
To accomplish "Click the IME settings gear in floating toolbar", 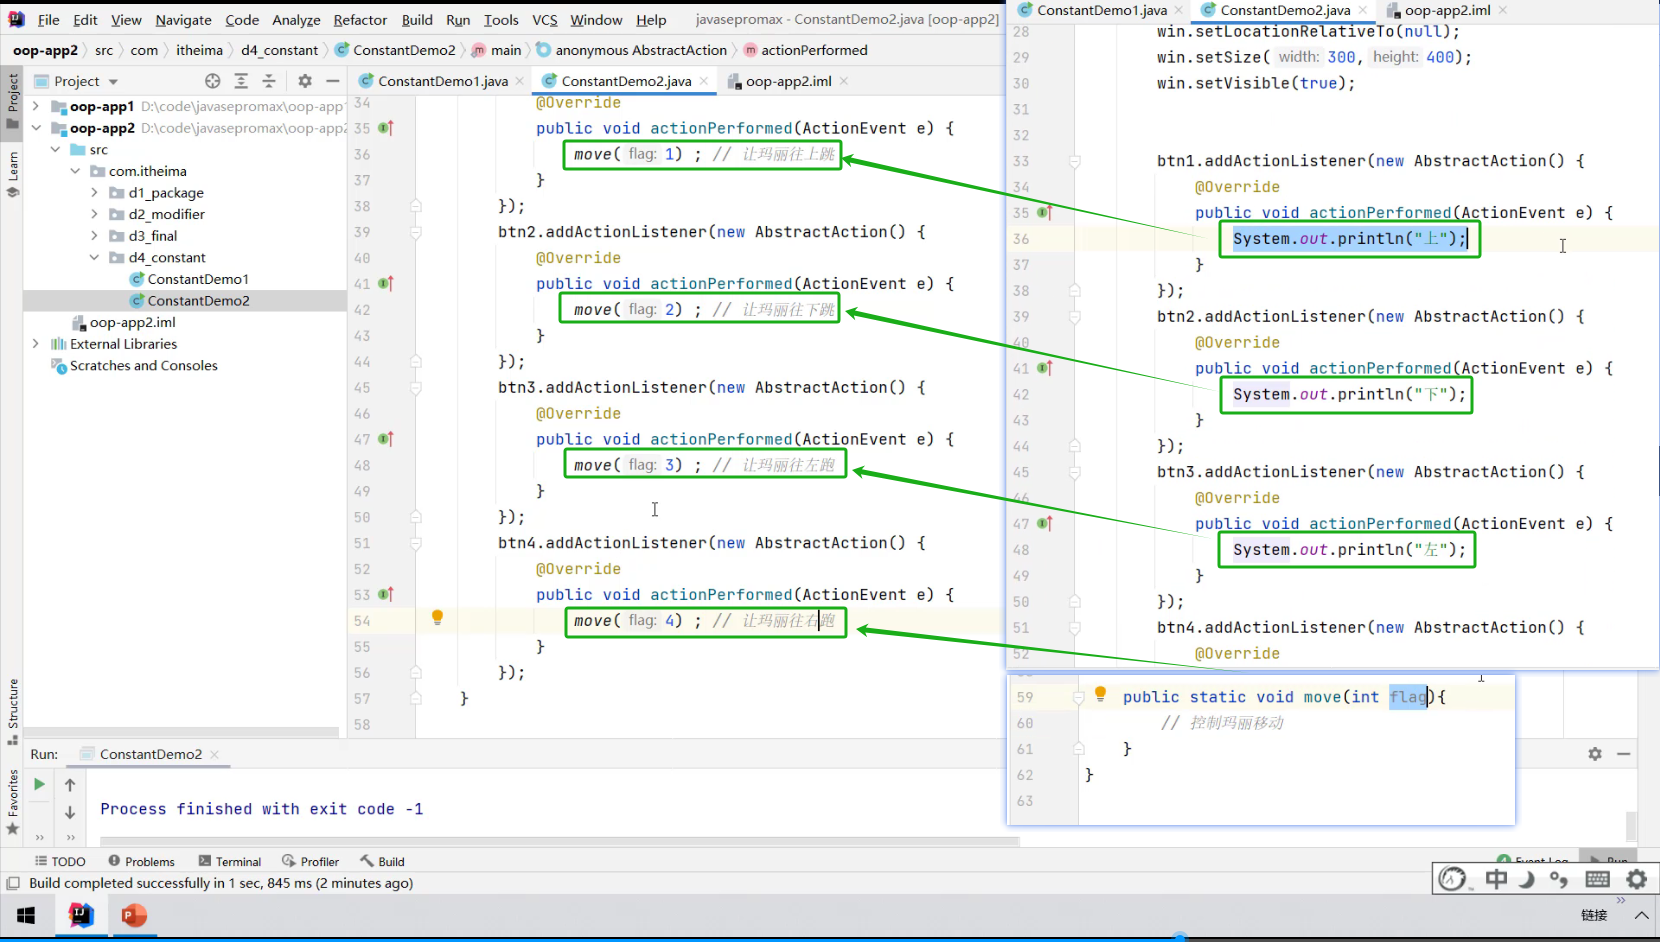I will click(x=1637, y=879).
